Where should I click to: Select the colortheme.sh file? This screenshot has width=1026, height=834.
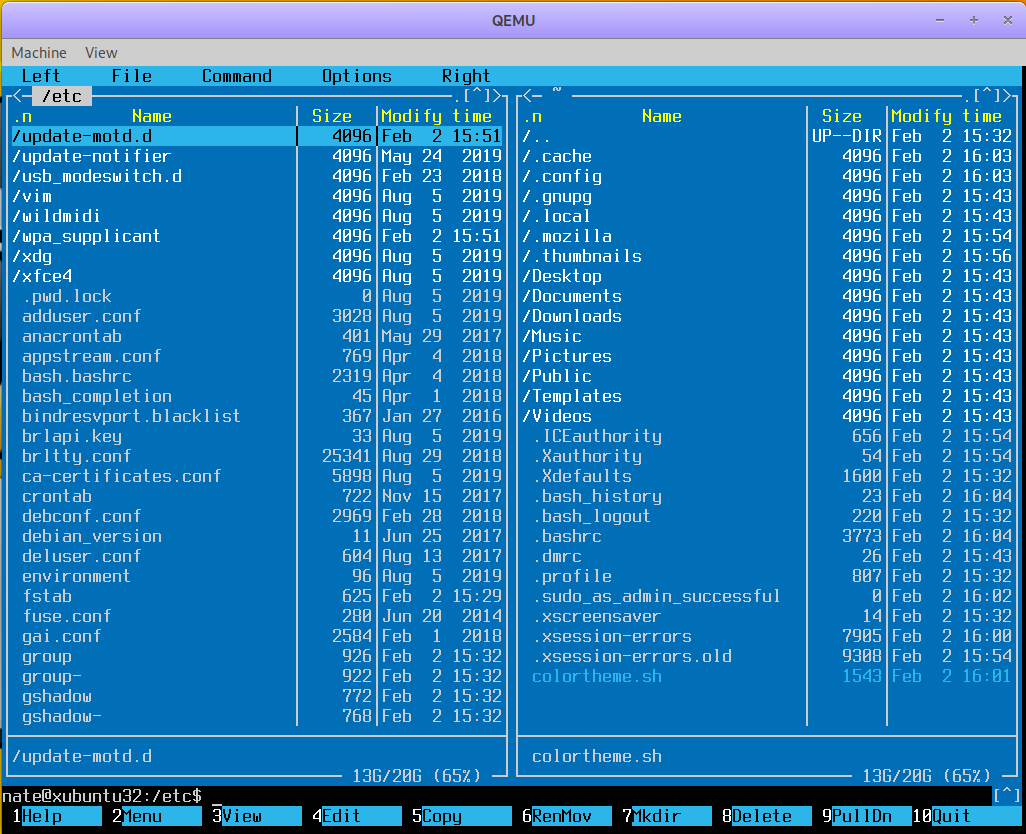597,676
